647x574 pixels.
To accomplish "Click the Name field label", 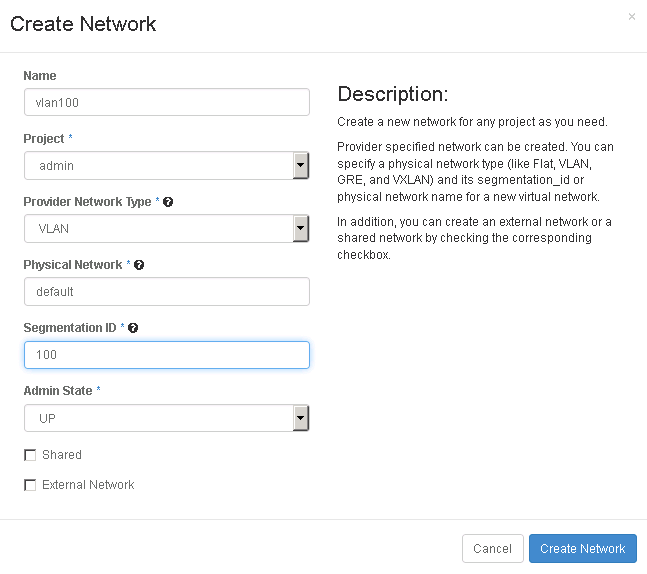I will (40, 76).
